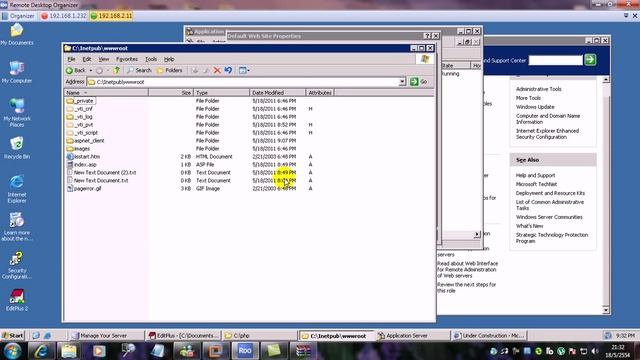Select the _vti_cnf folder
The height and width of the screenshot is (360, 640).
pyautogui.click(x=80, y=109)
